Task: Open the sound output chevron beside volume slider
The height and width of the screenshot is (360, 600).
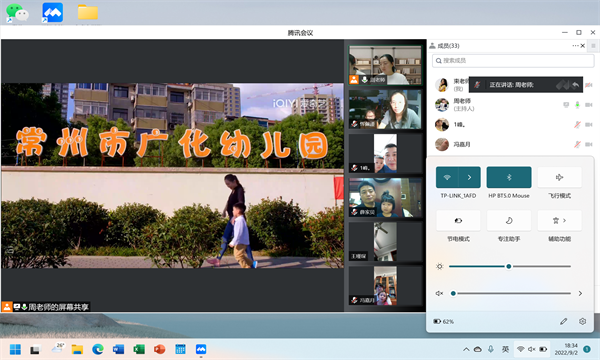Action: [580, 293]
